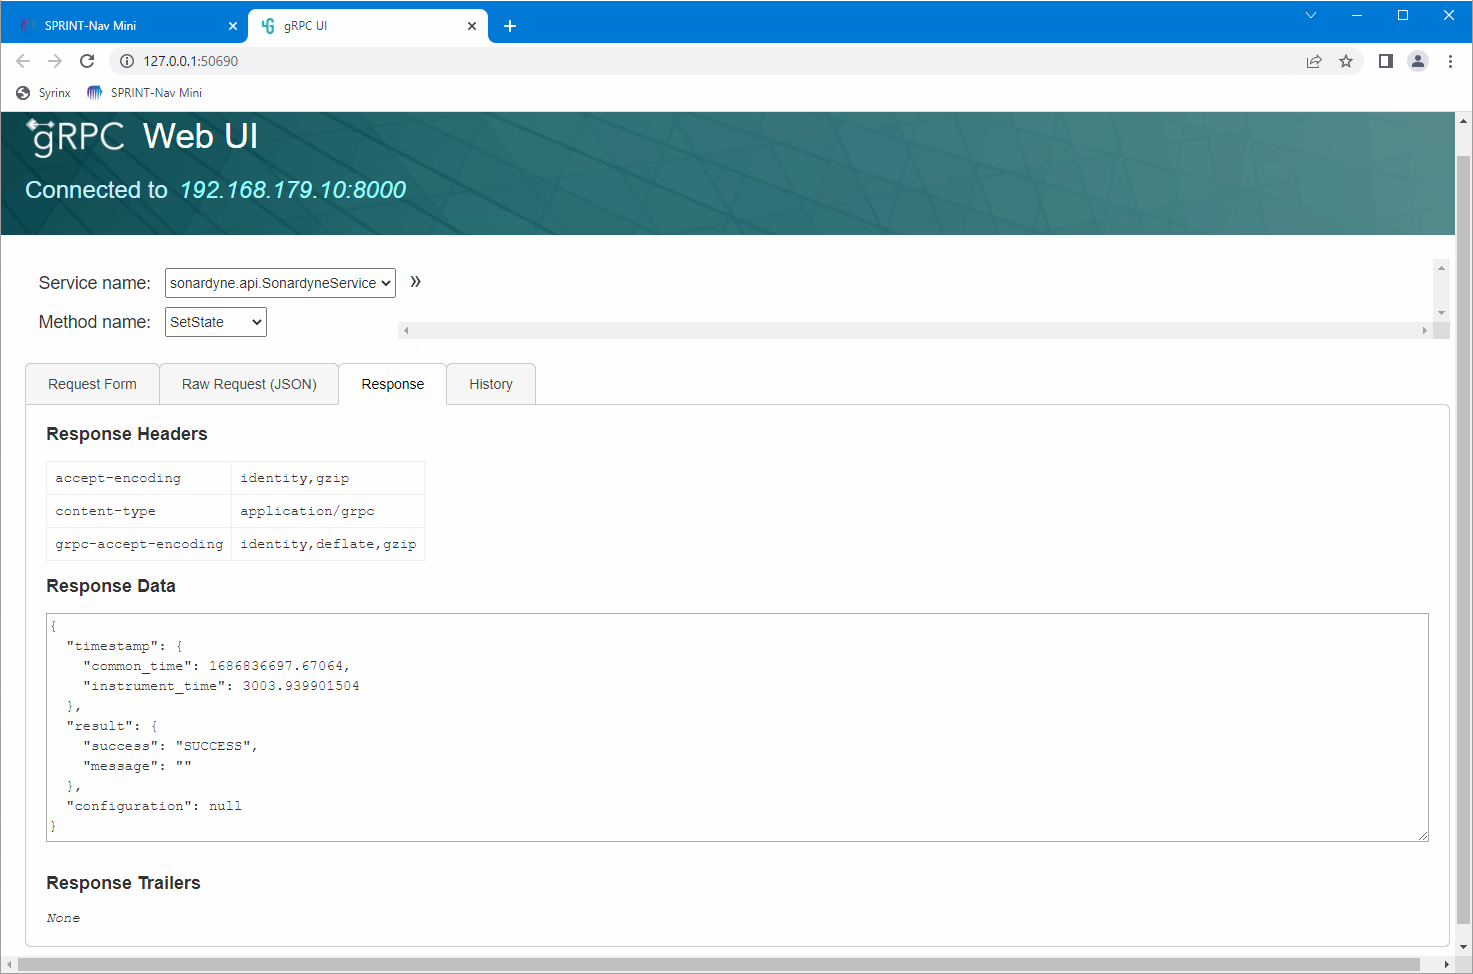Switch to the Raw Request (JSON) tab
Image resolution: width=1473 pixels, height=974 pixels.
[249, 384]
